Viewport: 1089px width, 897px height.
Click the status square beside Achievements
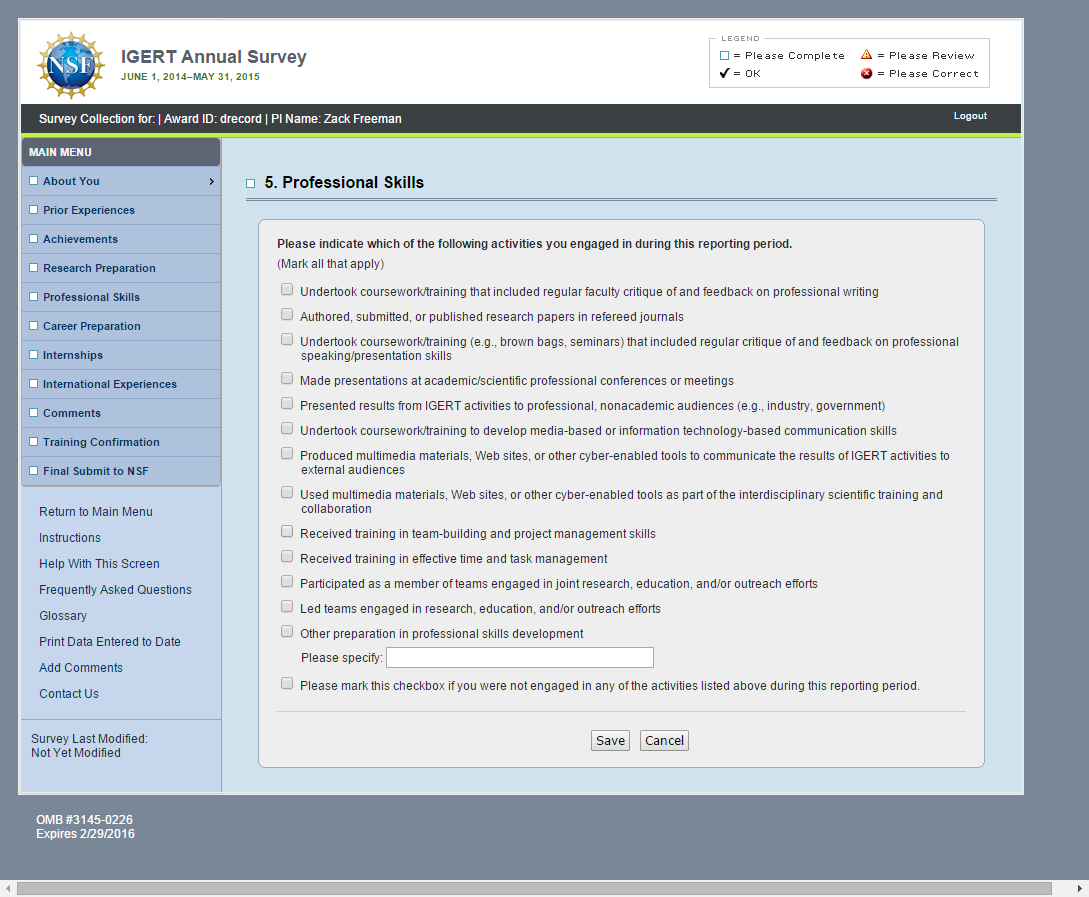tap(34, 239)
